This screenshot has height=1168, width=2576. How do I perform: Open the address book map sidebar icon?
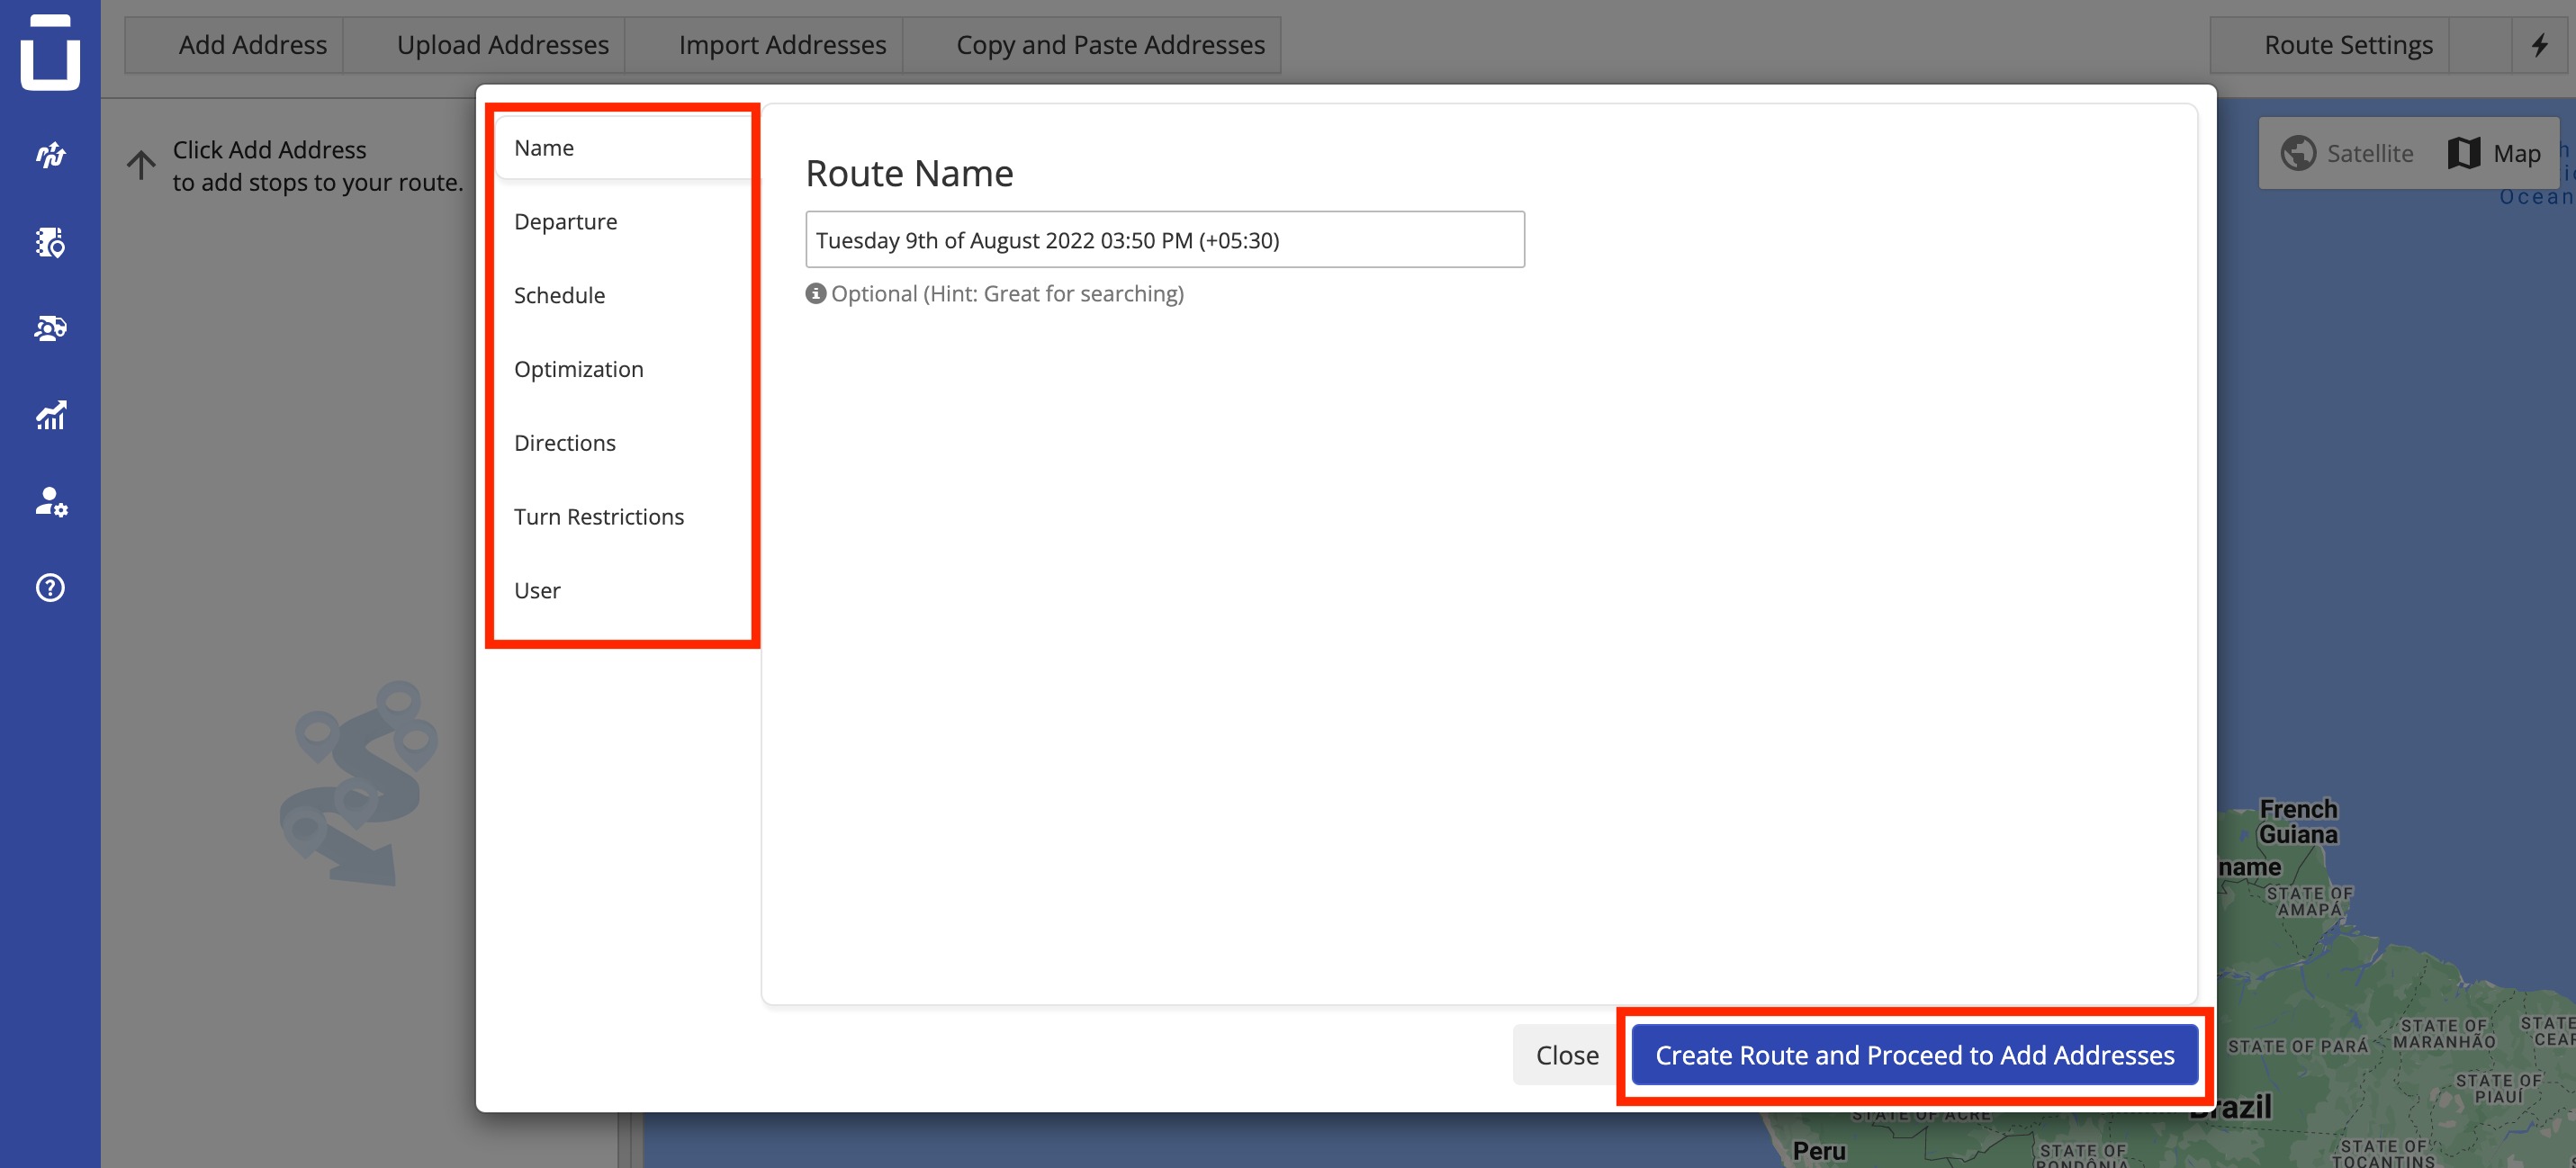pos(50,242)
